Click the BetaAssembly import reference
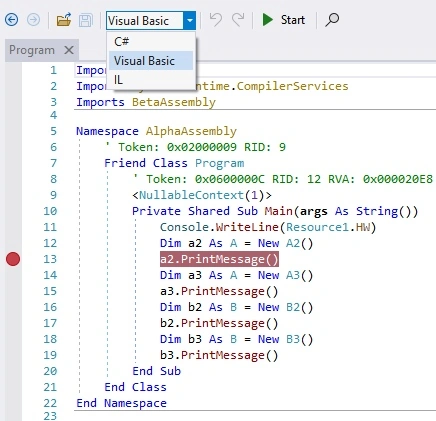The width and height of the screenshot is (436, 421). pos(174,102)
